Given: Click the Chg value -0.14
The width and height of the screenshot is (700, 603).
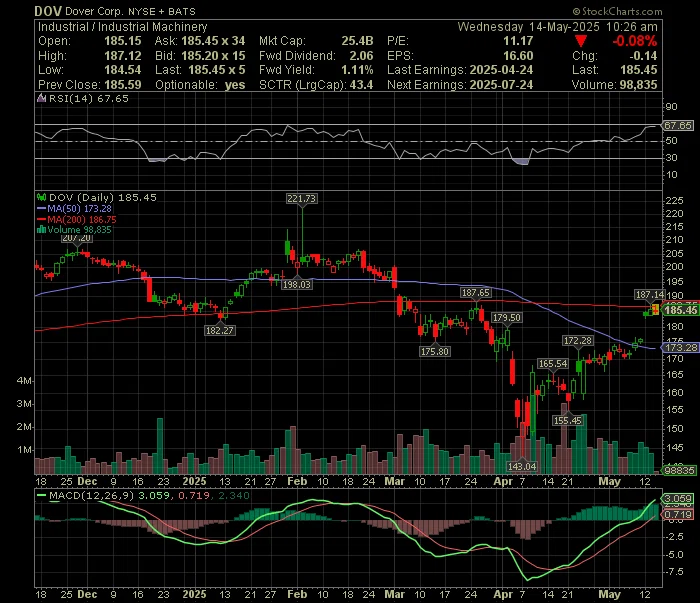Looking at the screenshot, I should pos(643,56).
